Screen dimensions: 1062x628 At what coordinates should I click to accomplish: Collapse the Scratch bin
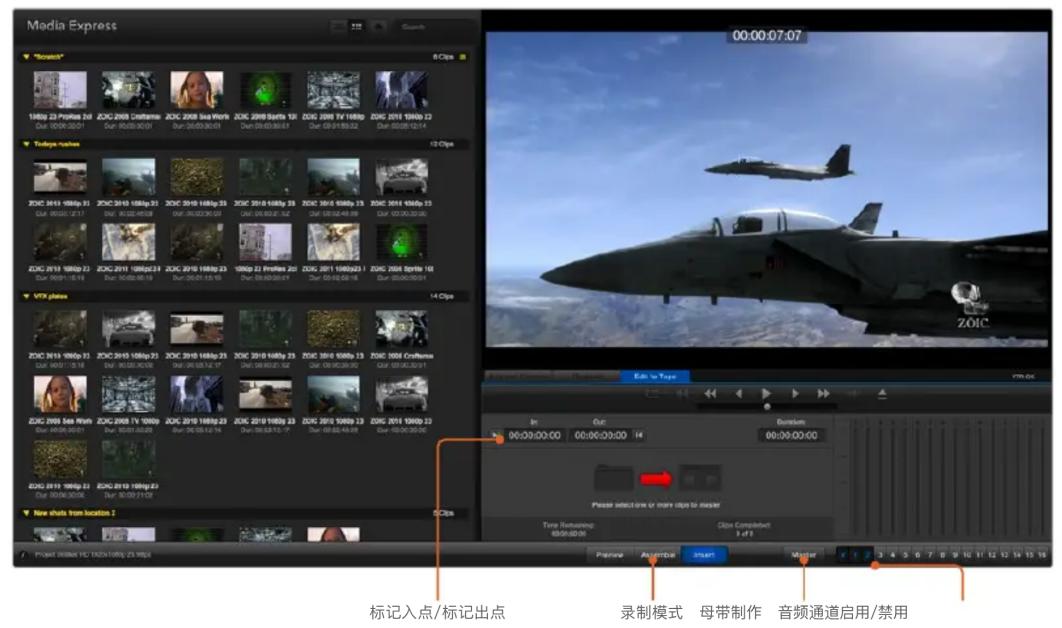point(26,58)
